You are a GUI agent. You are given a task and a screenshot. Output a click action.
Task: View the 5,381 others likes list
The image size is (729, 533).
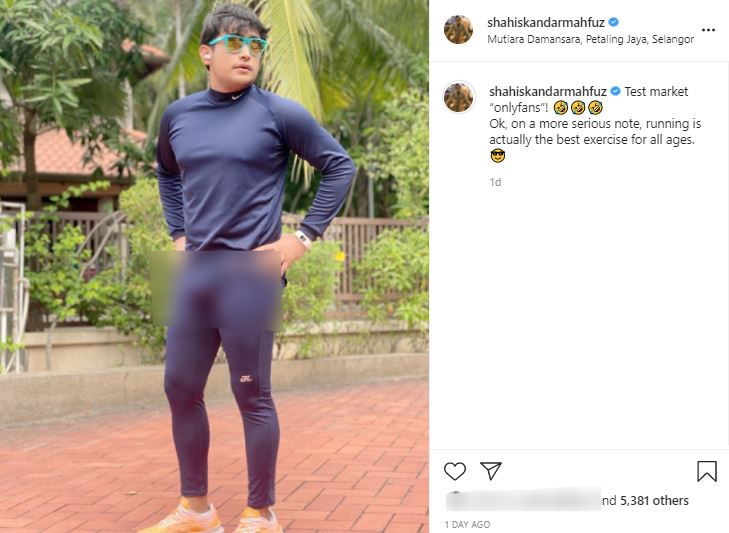click(654, 500)
